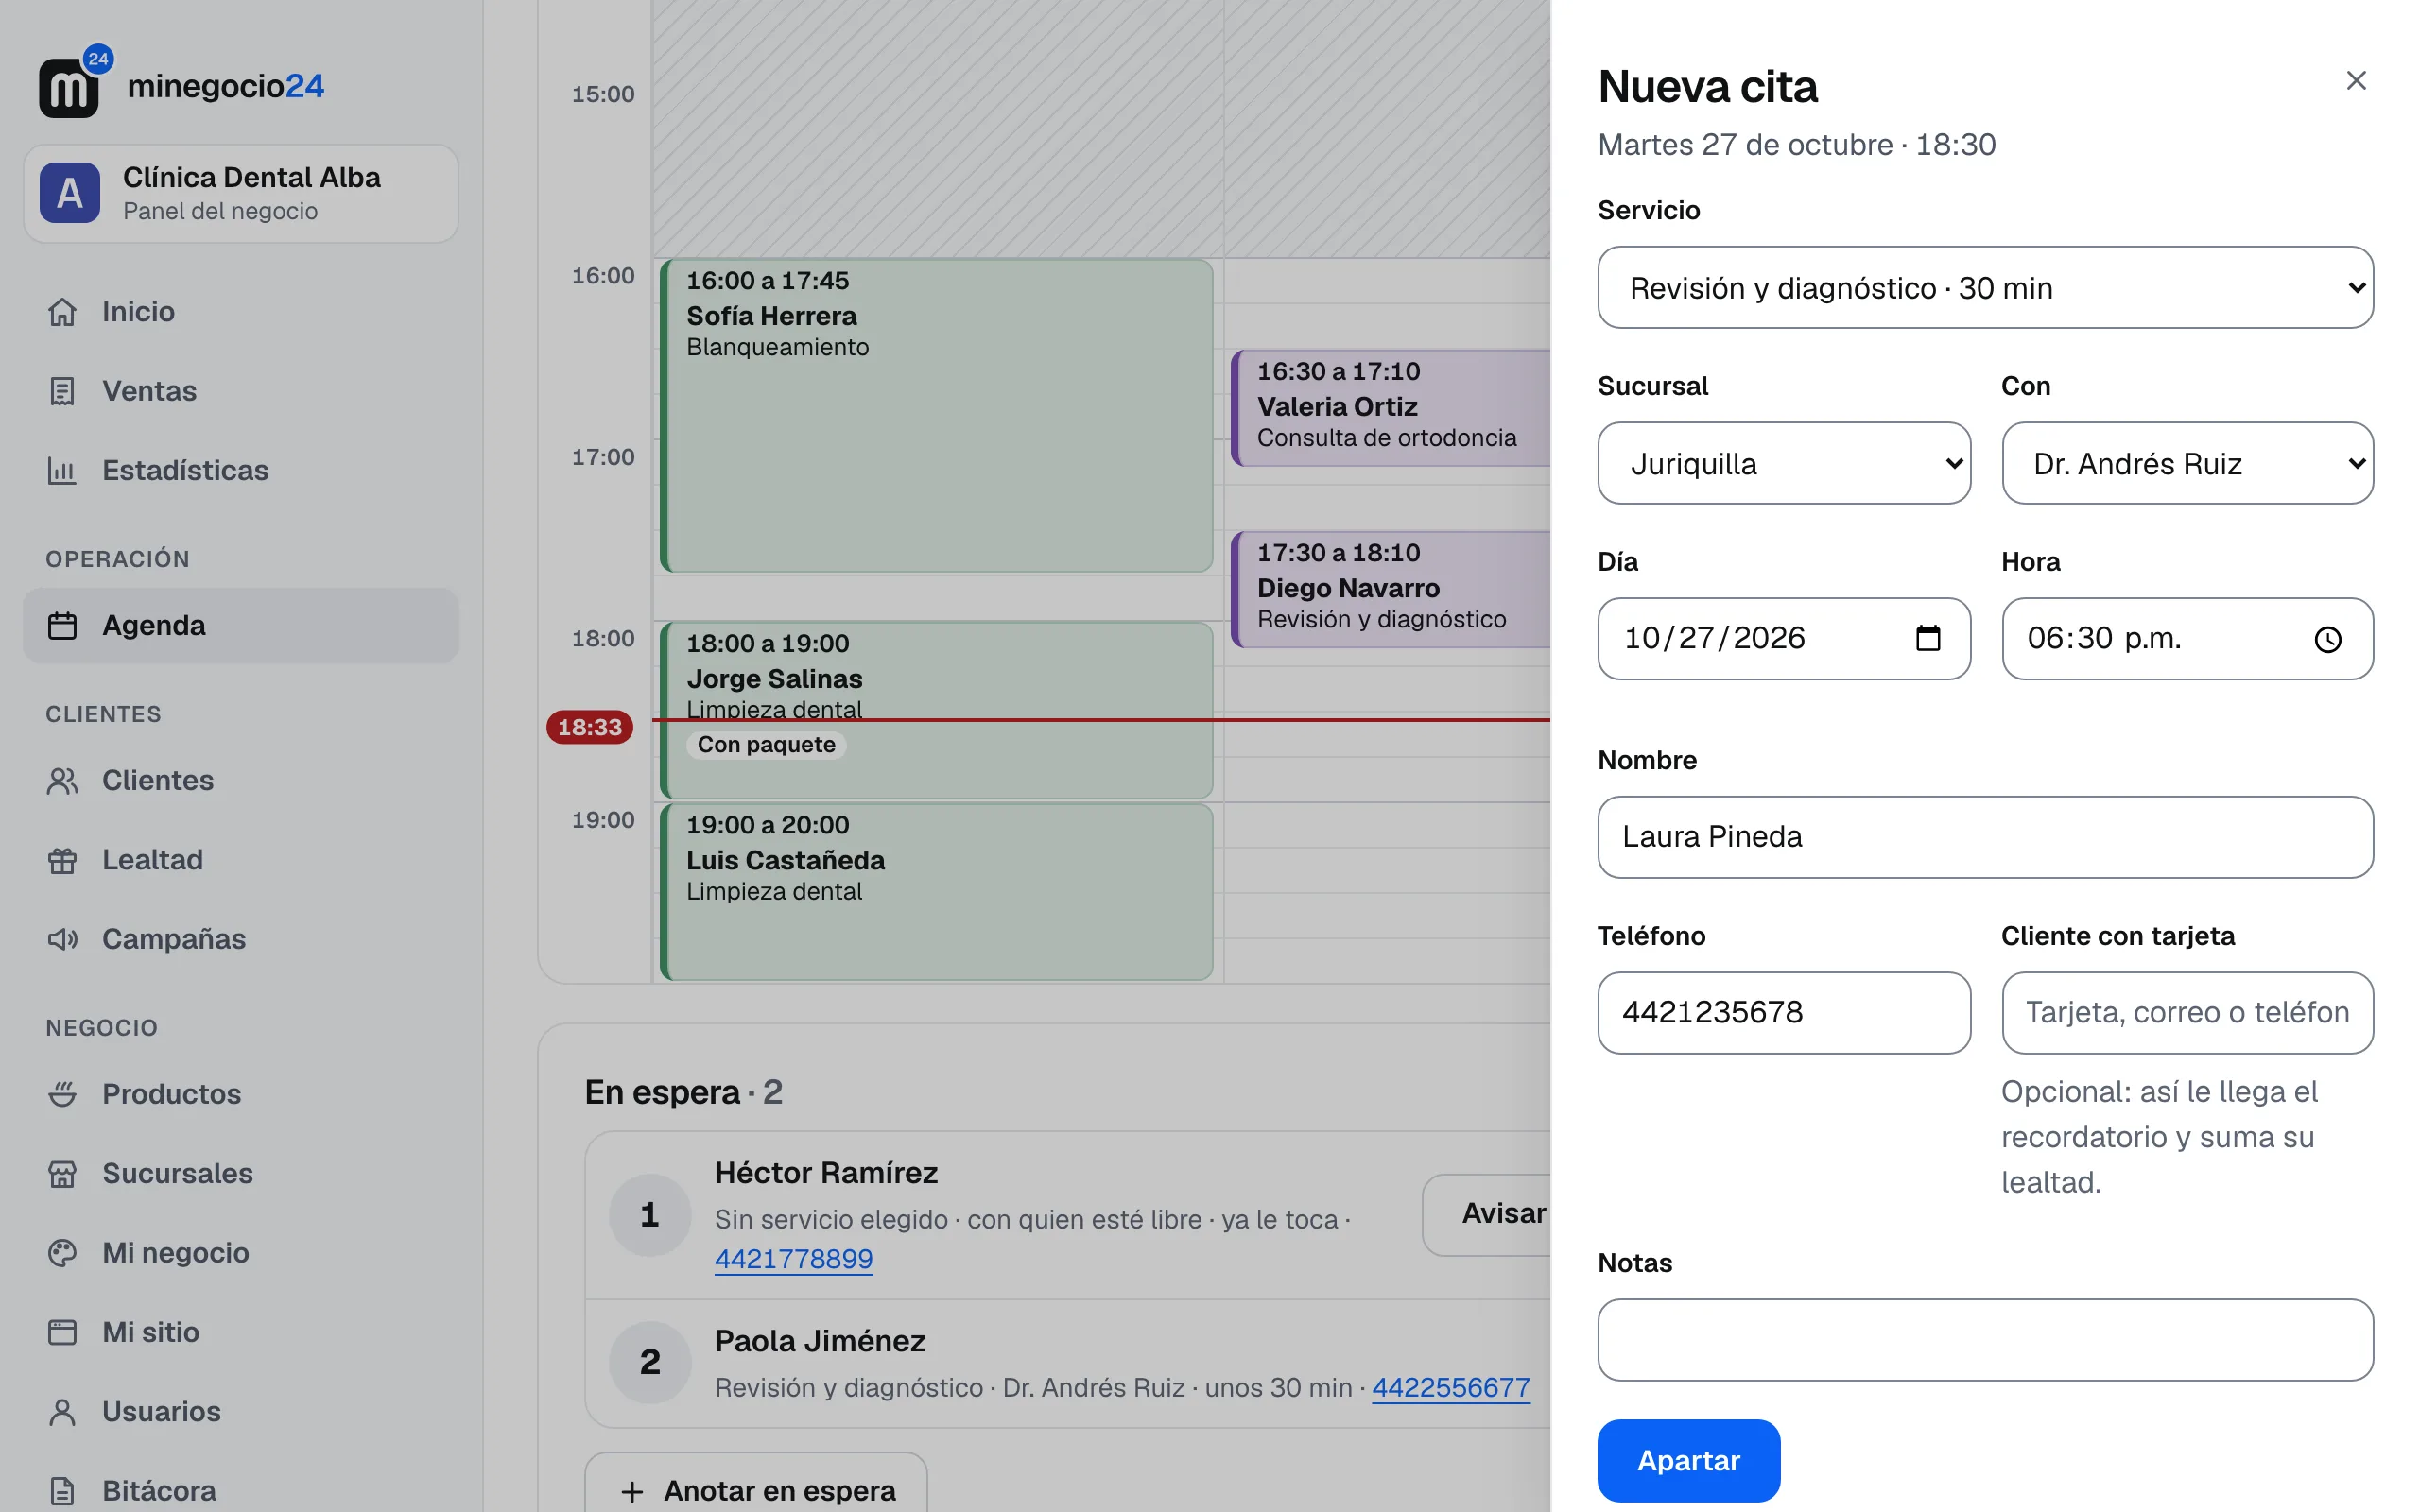2420x1512 pixels.
Task: Open phone link 4421778899
Action: click(x=793, y=1259)
